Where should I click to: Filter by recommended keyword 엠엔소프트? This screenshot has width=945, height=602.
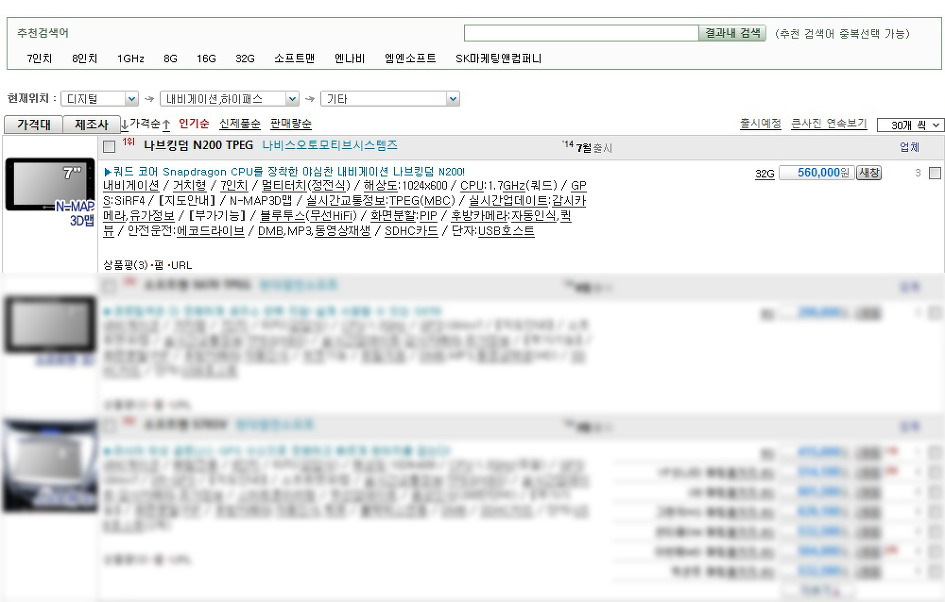point(410,58)
